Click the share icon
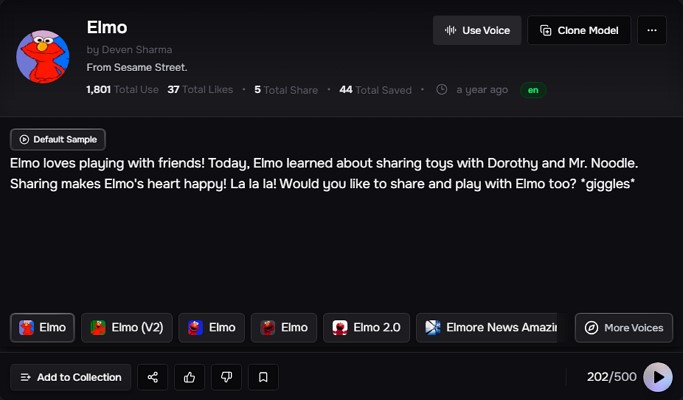Image resolution: width=683 pixels, height=400 pixels. click(x=153, y=377)
